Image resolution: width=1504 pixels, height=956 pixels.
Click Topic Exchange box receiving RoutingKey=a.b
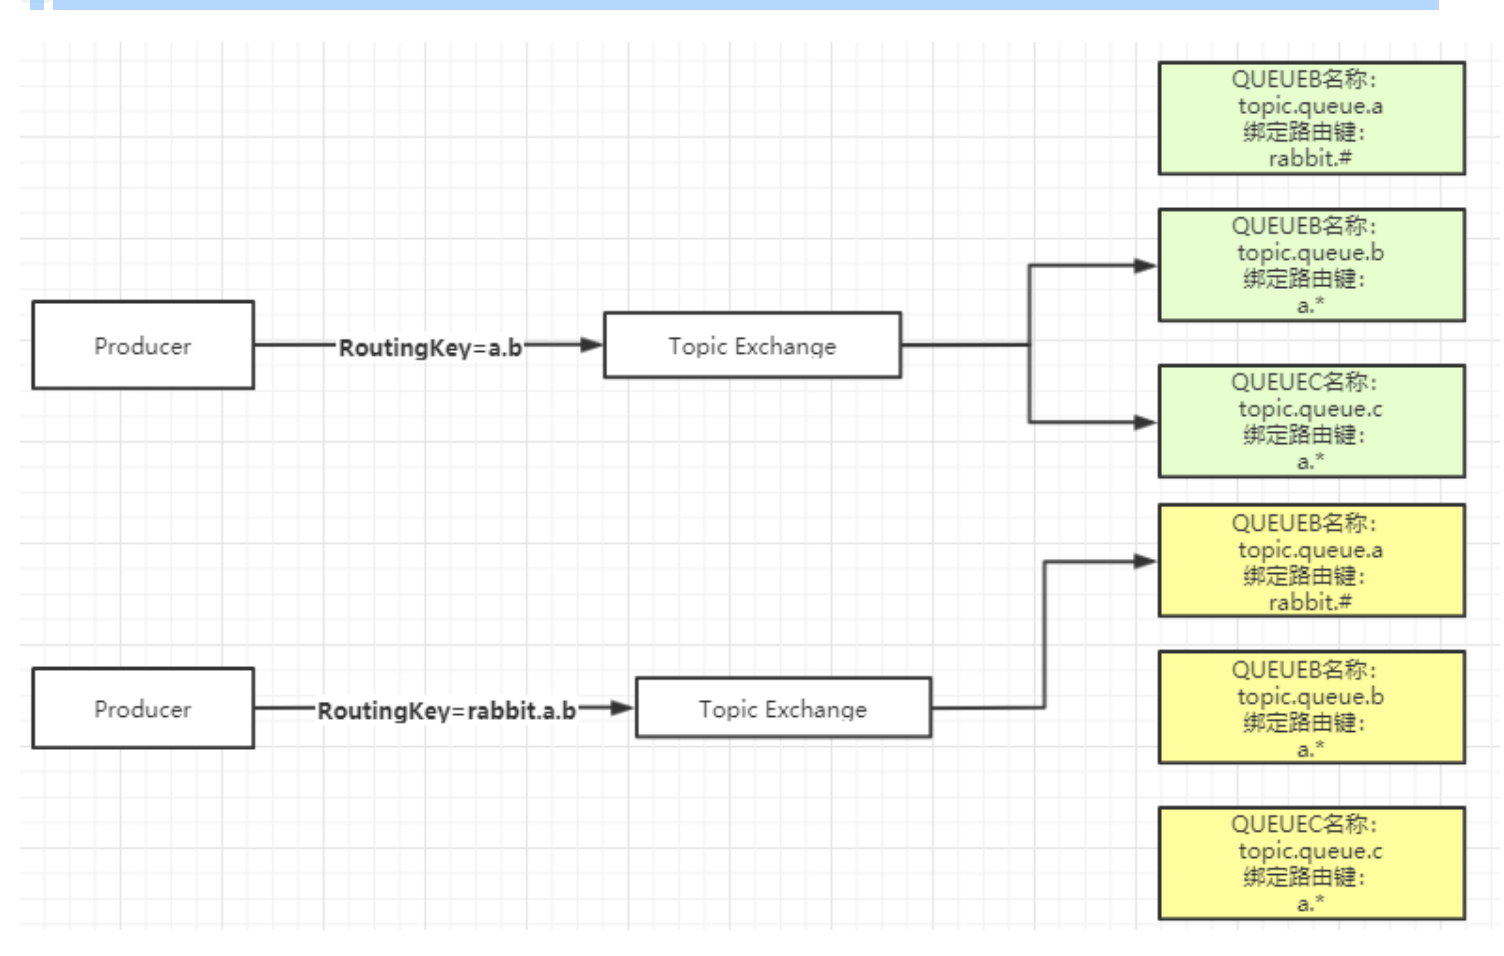[x=752, y=345]
